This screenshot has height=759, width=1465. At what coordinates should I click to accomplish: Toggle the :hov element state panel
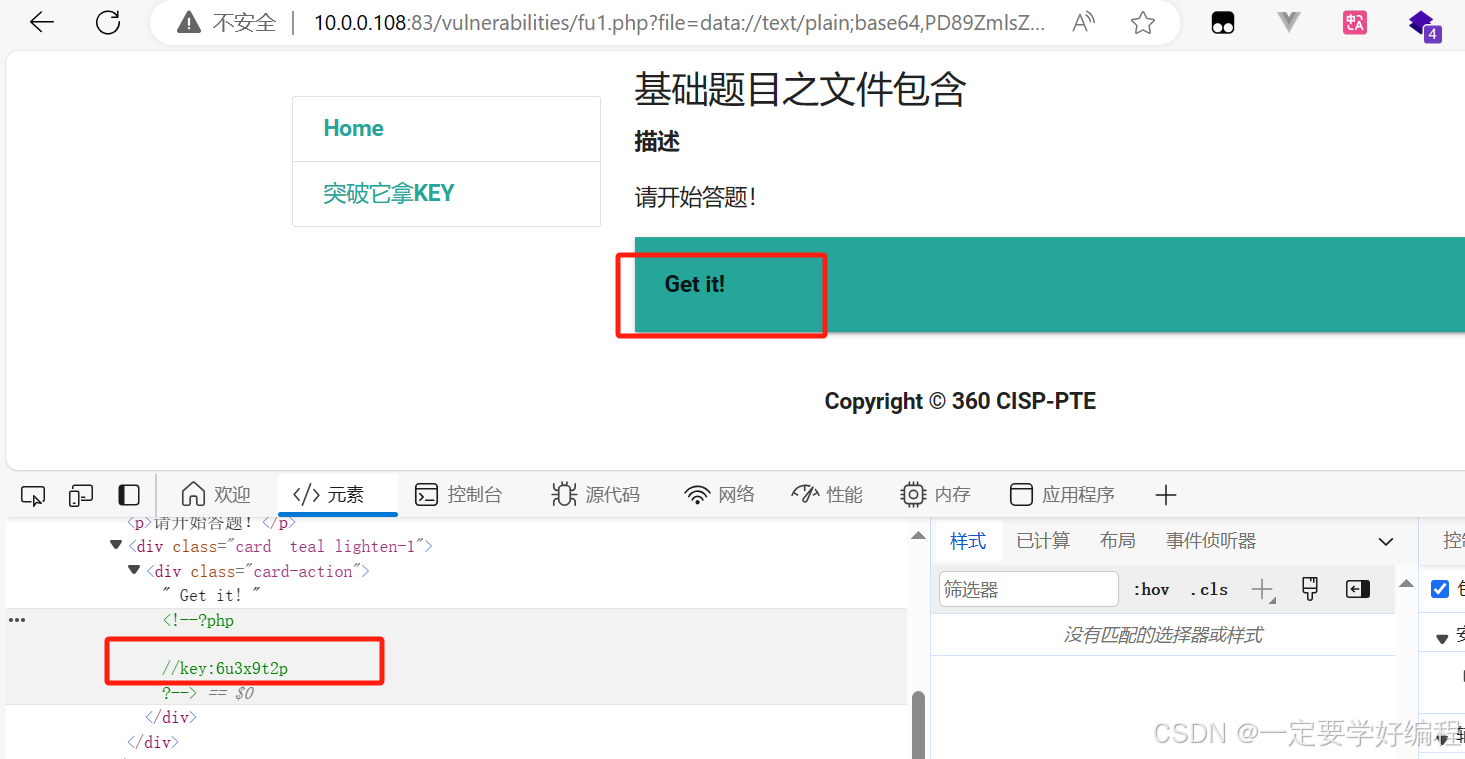(x=1151, y=589)
